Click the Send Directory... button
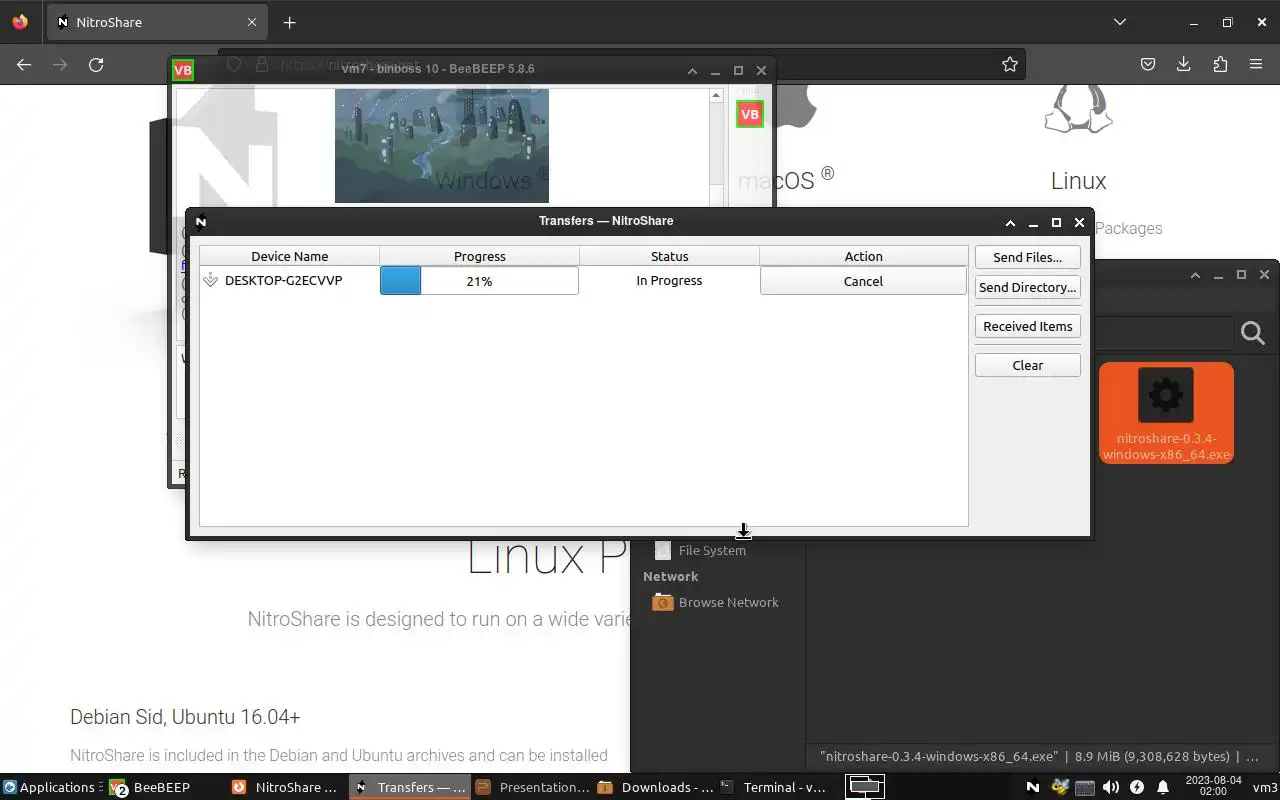This screenshot has height=800, width=1280. tap(1027, 287)
